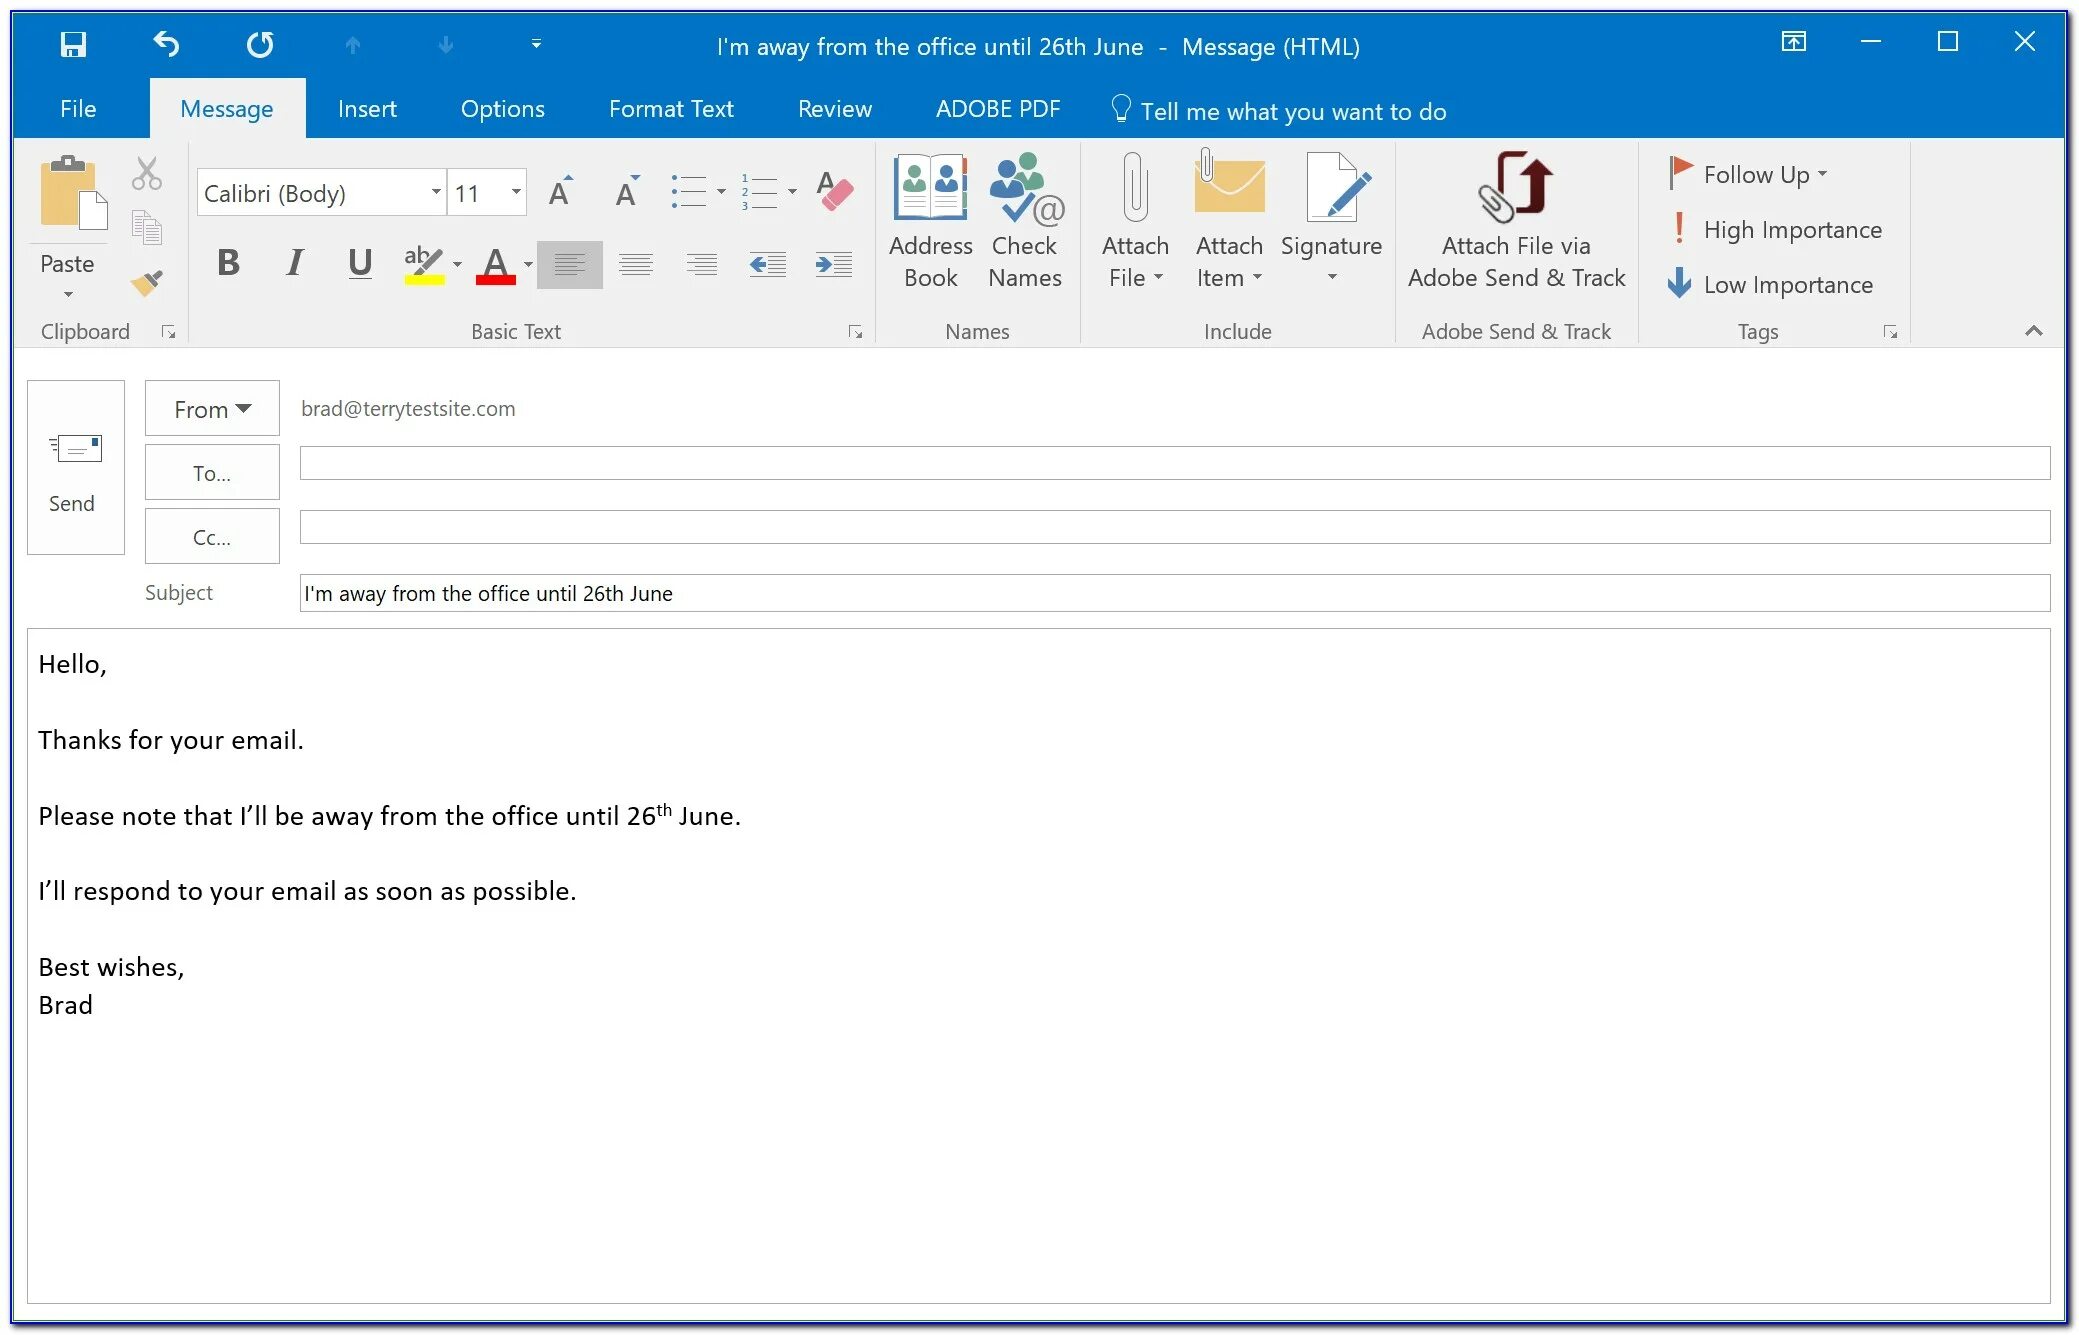Click in the Subject text field

click(1174, 593)
